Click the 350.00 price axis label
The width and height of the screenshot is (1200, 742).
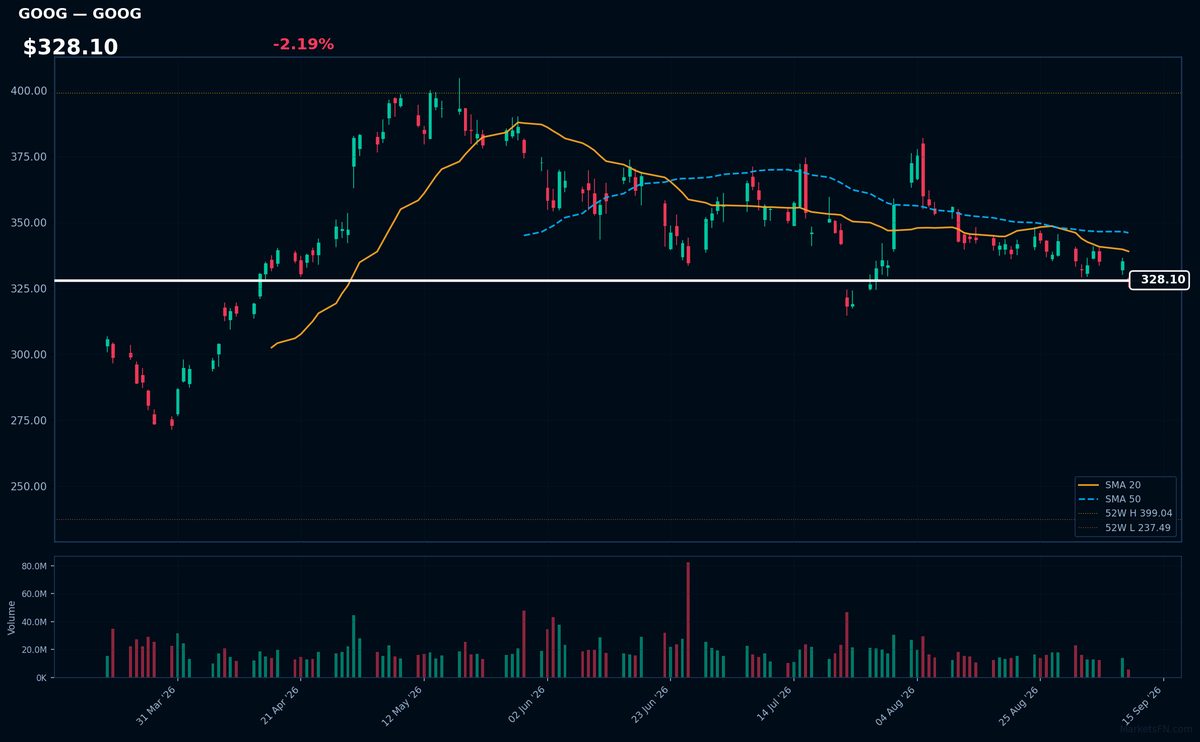tap(29, 223)
